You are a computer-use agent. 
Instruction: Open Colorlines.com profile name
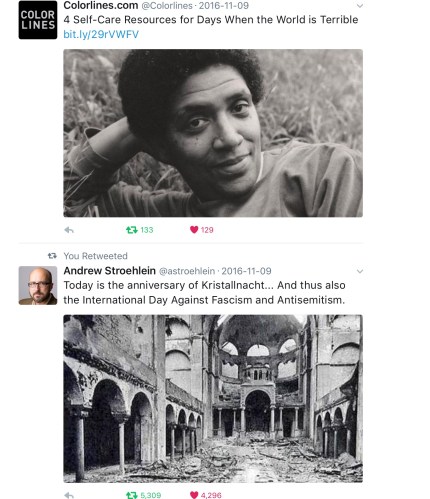101,5
